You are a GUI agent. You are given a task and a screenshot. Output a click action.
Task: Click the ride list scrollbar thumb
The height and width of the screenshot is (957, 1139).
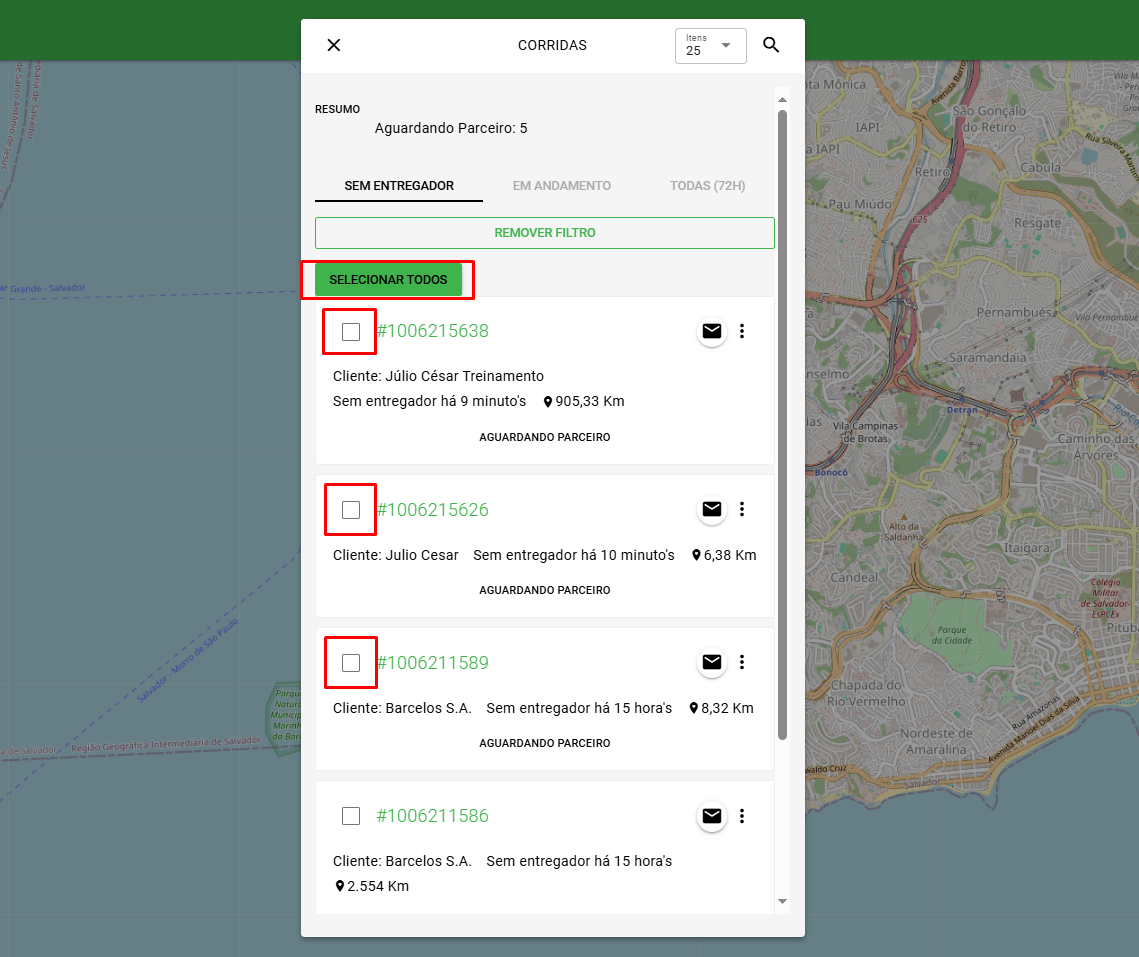(x=782, y=425)
